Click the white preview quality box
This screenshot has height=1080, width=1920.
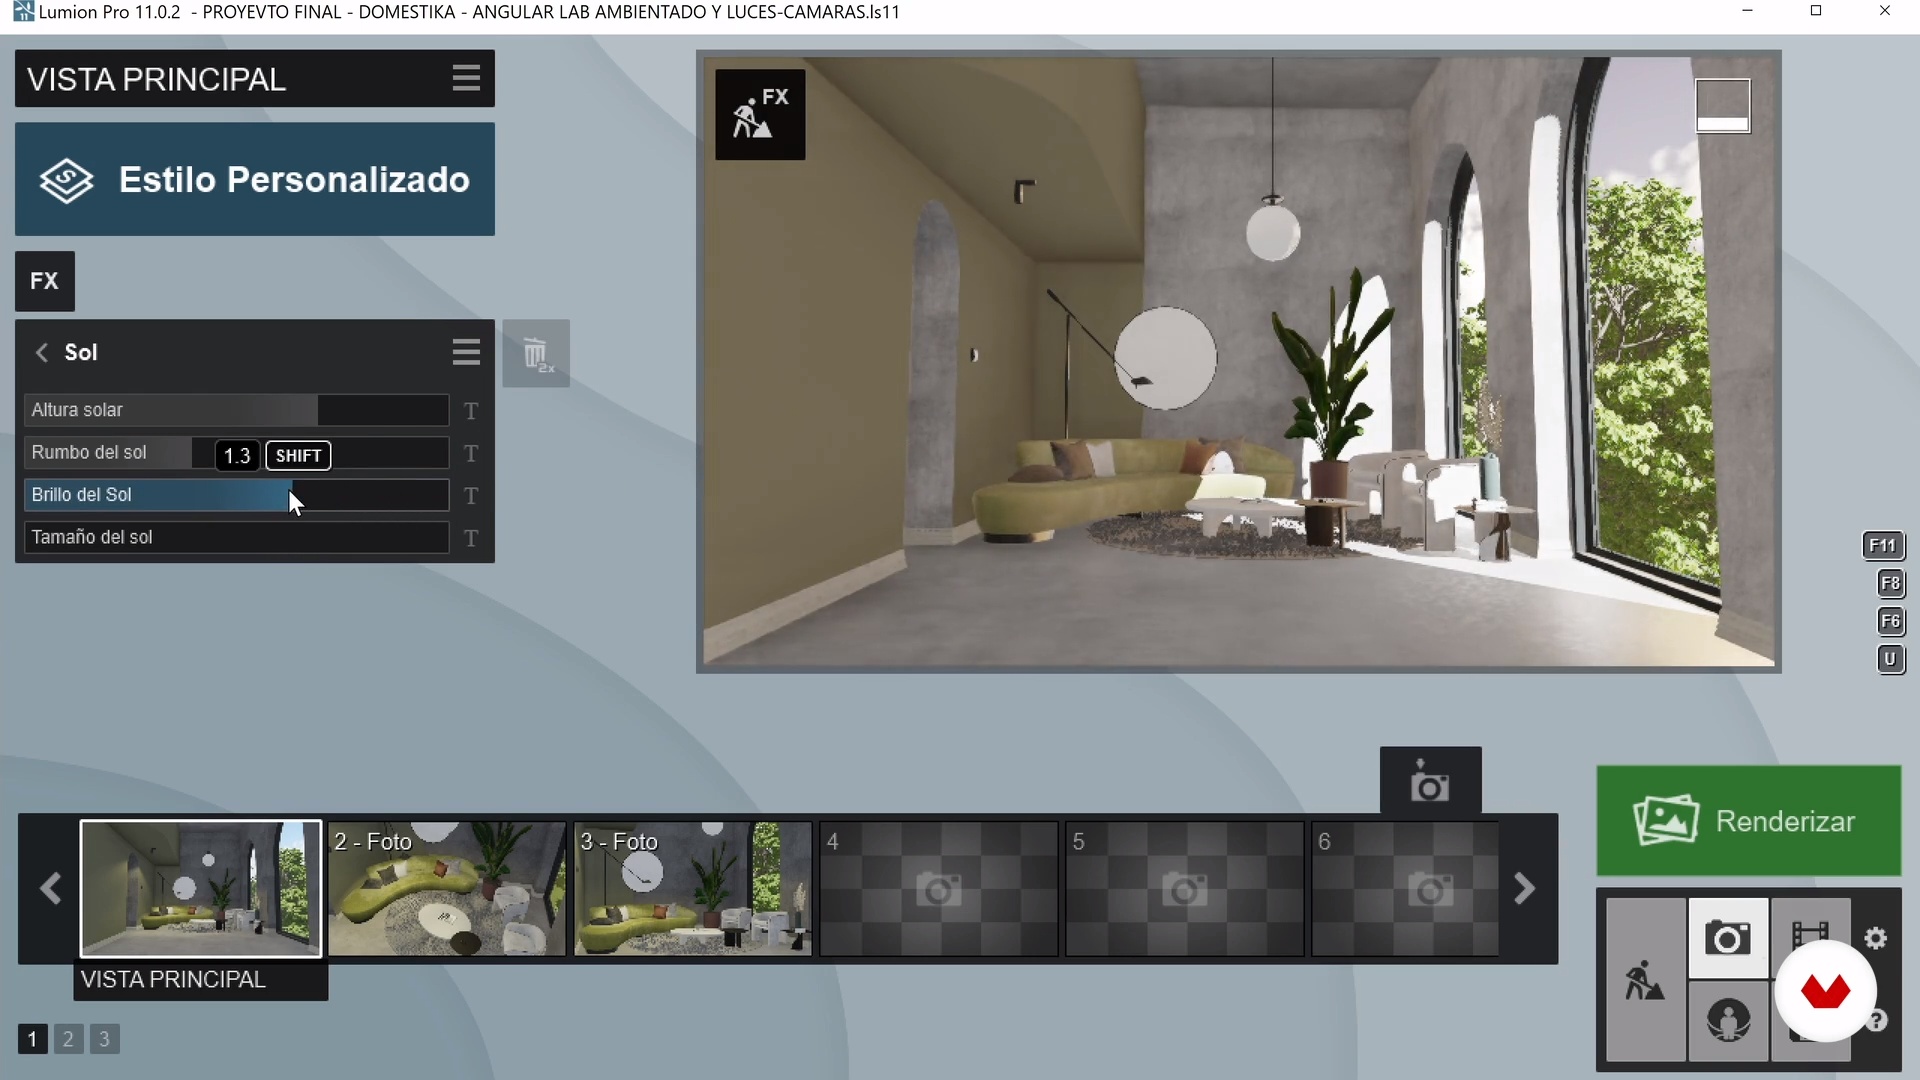click(1723, 106)
